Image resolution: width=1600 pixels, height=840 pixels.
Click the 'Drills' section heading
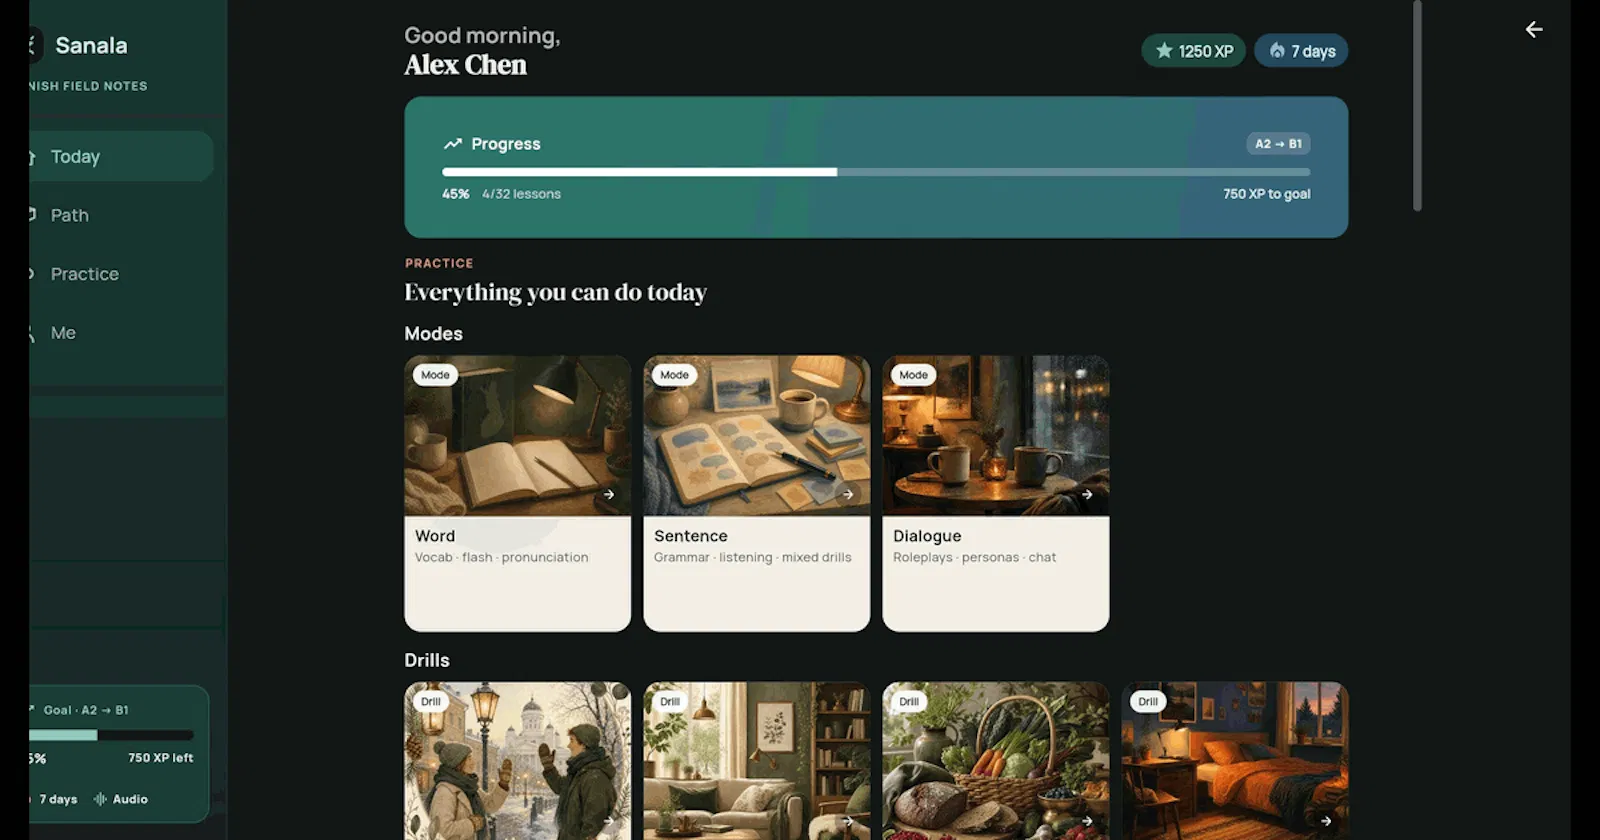click(427, 660)
